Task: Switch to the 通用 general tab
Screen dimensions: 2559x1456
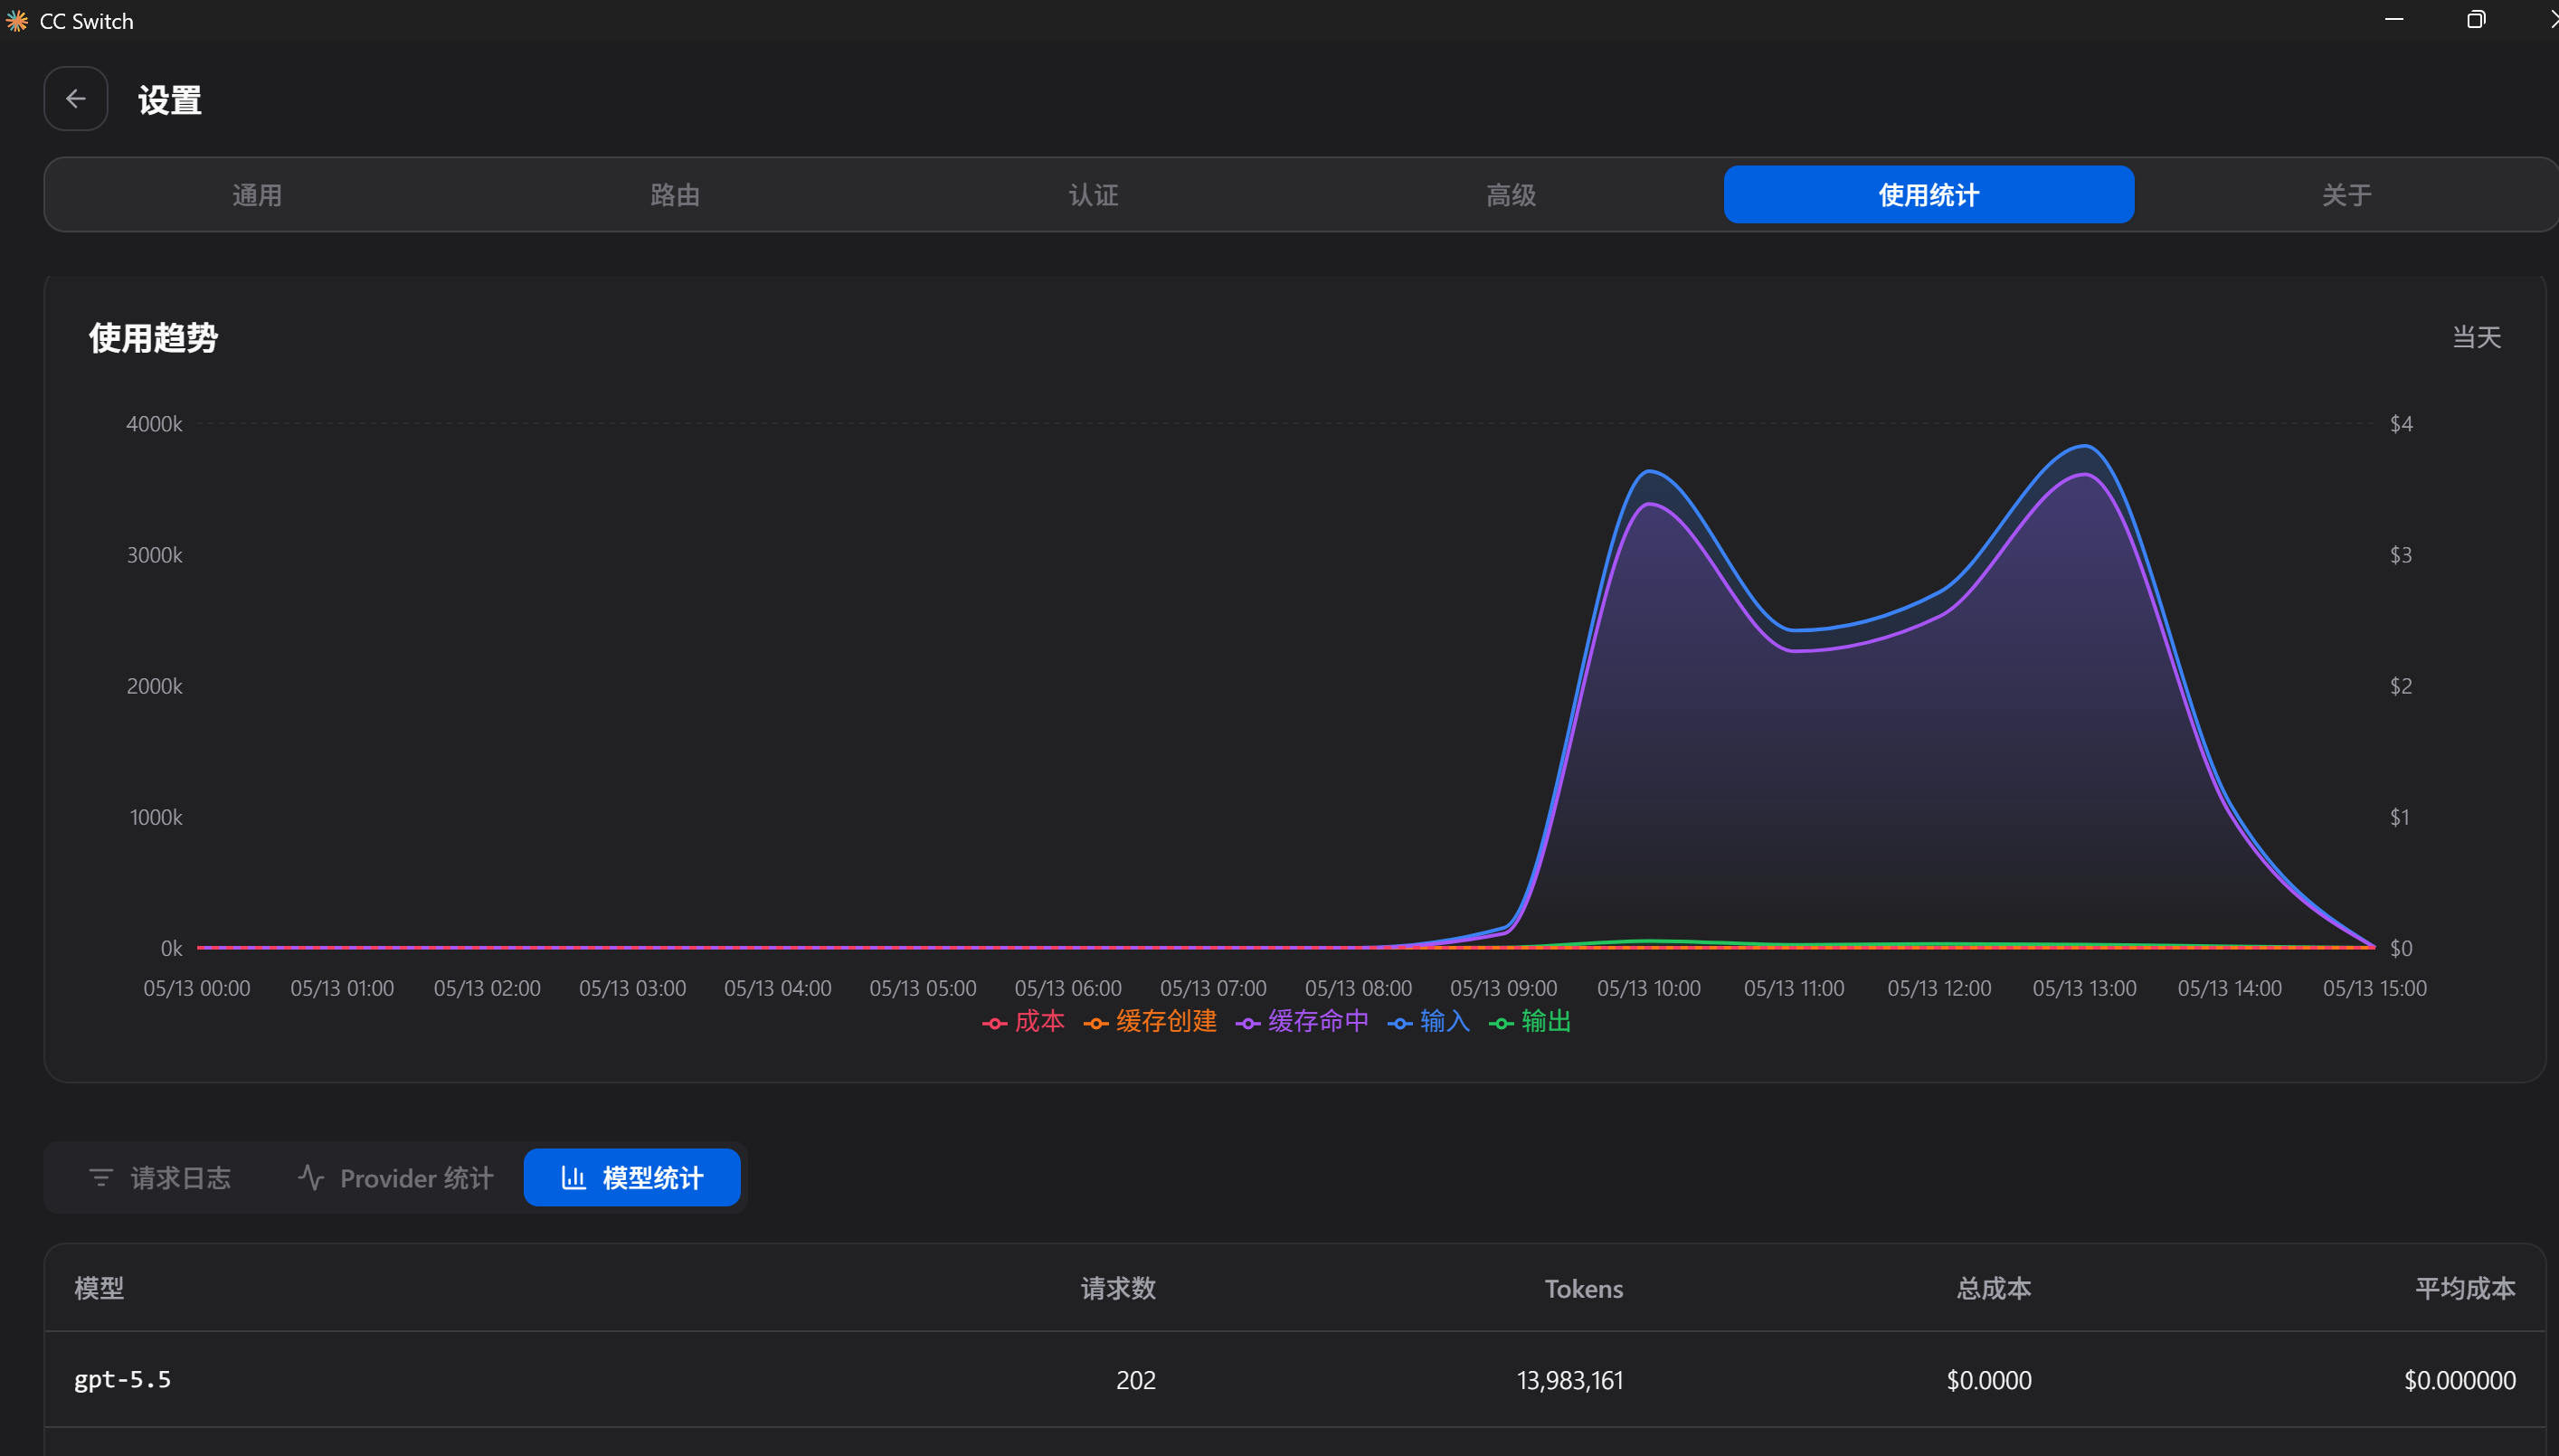Action: pos(257,195)
